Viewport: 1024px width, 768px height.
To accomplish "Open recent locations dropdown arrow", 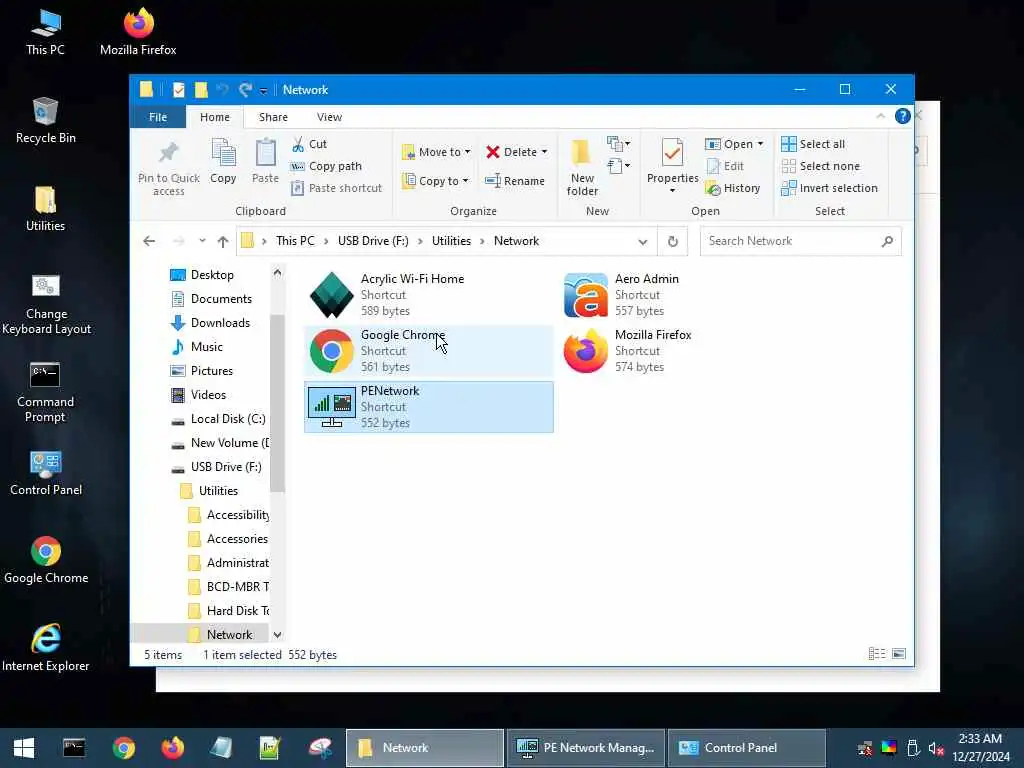I will click(x=202, y=241).
